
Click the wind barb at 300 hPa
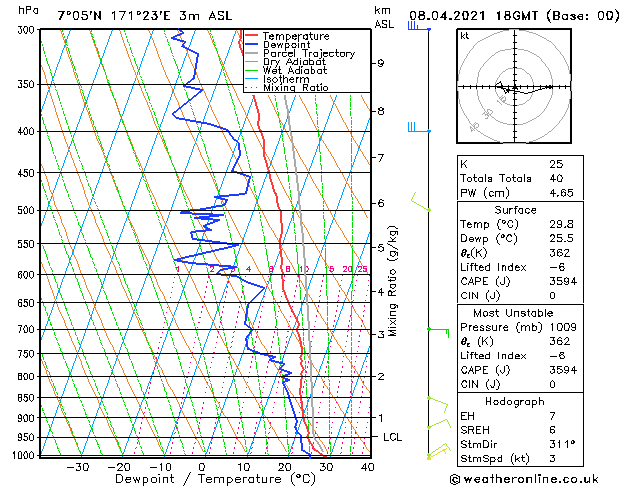(x=419, y=26)
